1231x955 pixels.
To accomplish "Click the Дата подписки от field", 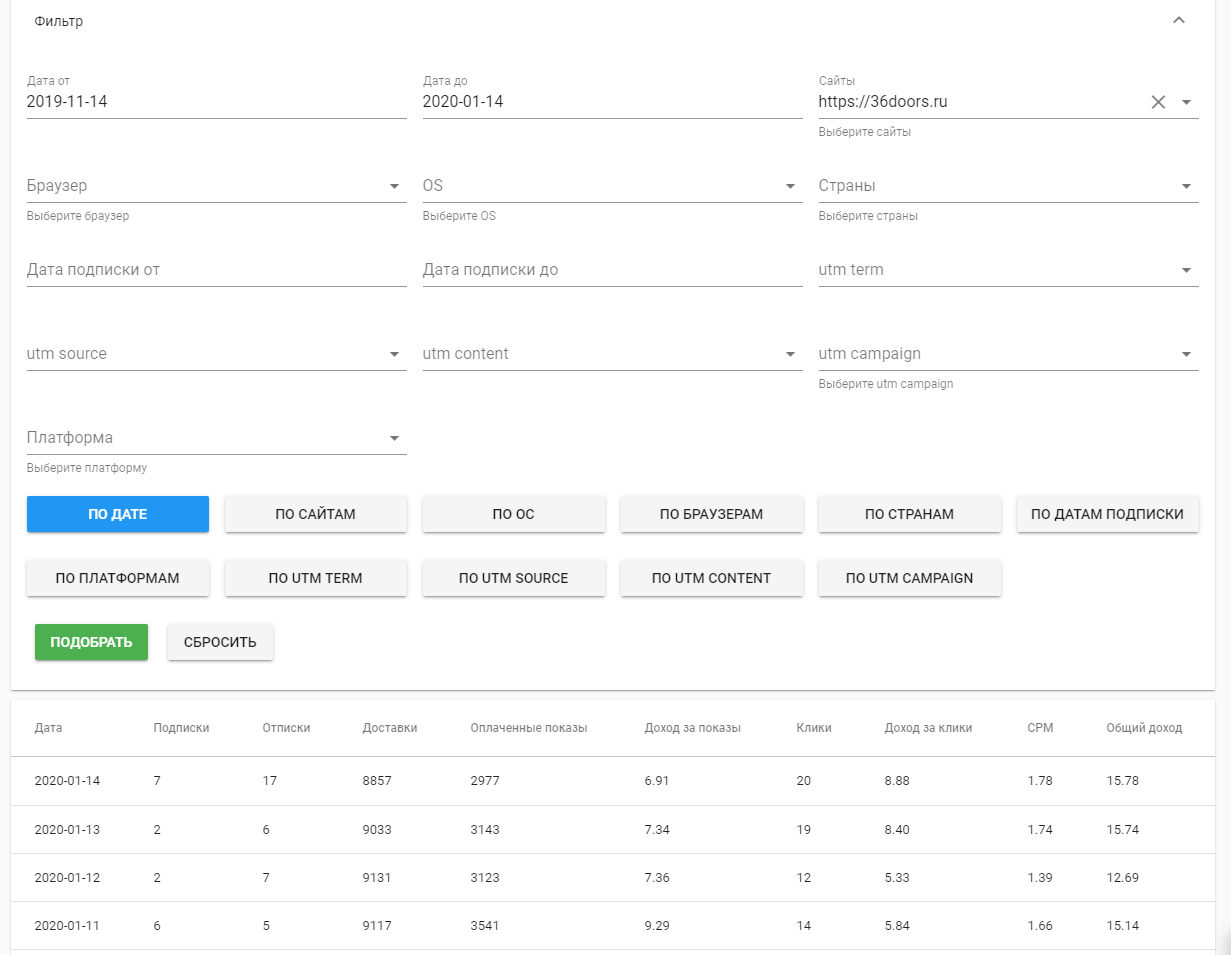I will (216, 270).
